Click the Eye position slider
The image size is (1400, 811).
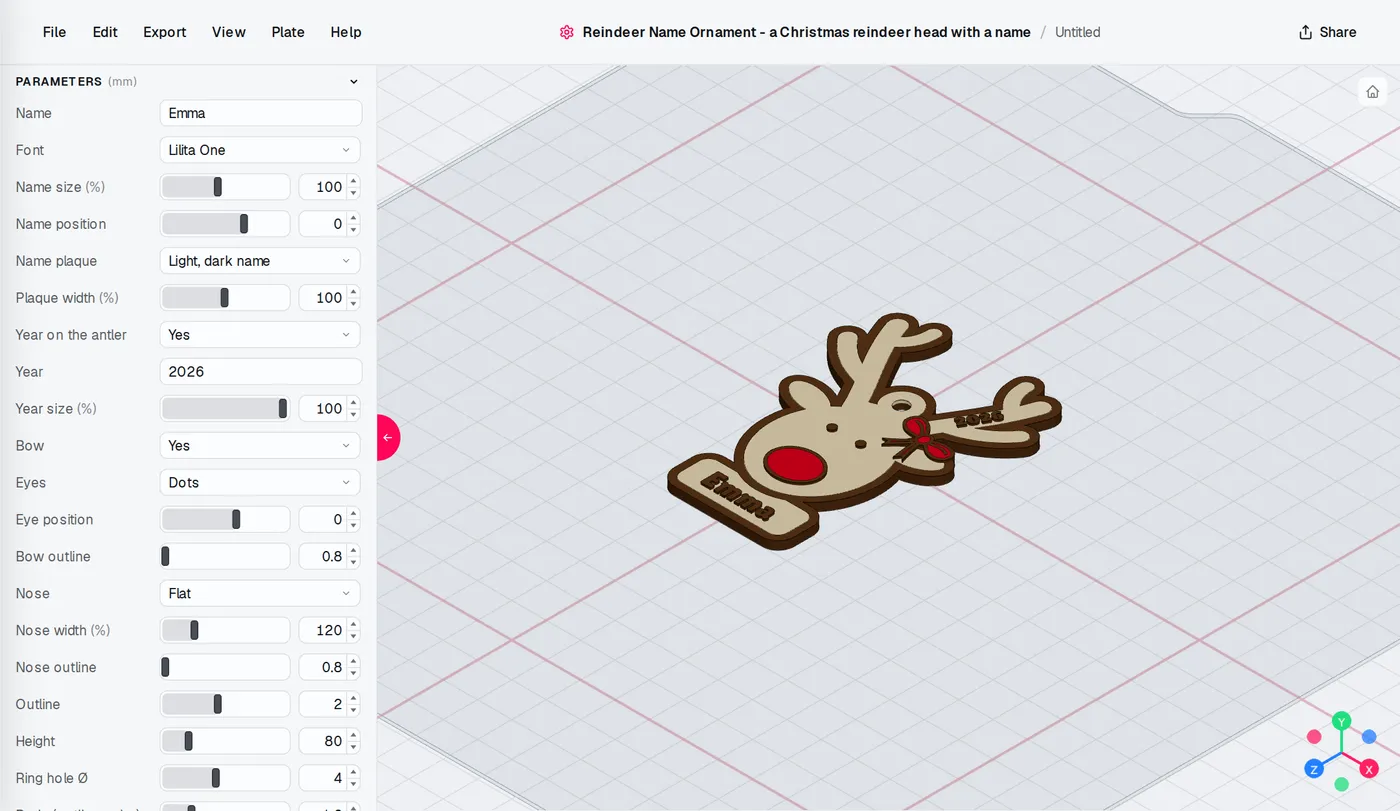pyautogui.click(x=225, y=520)
